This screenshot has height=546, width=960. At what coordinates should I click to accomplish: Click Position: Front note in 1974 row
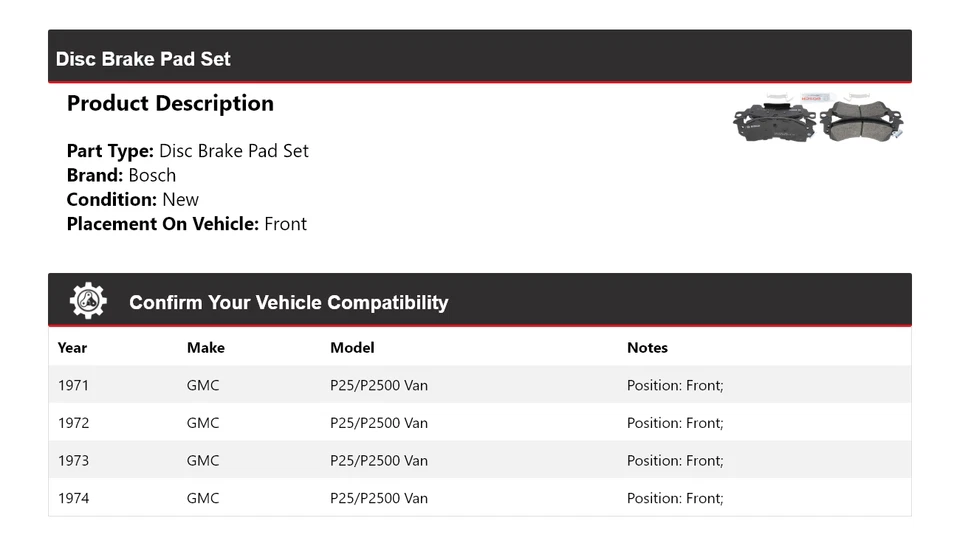[675, 498]
